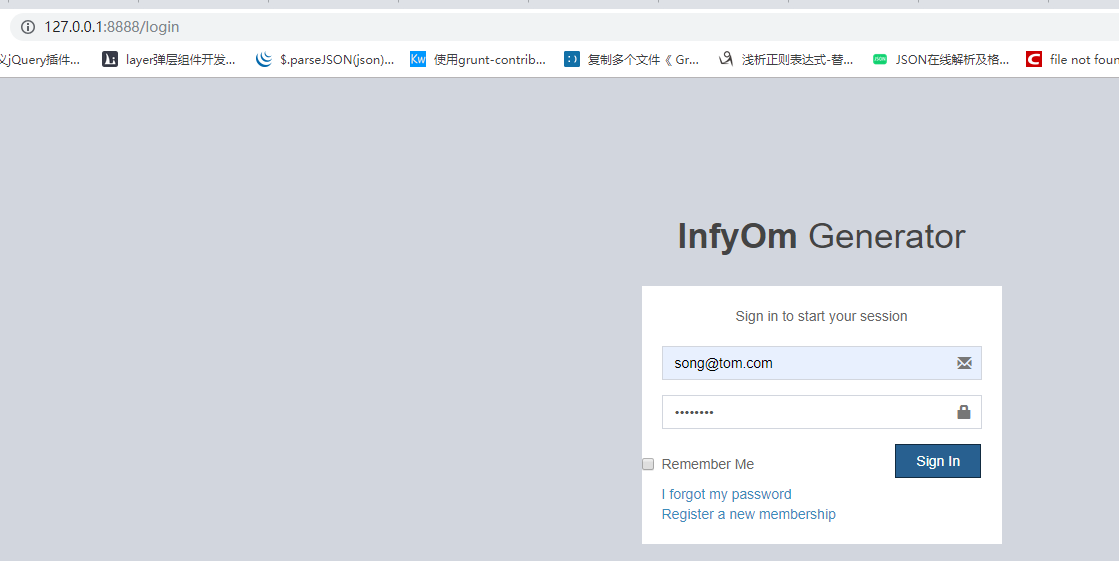The width and height of the screenshot is (1119, 561).
Task: Click the address bar URL 127.0.0.1:8888/login
Action: [x=112, y=27]
